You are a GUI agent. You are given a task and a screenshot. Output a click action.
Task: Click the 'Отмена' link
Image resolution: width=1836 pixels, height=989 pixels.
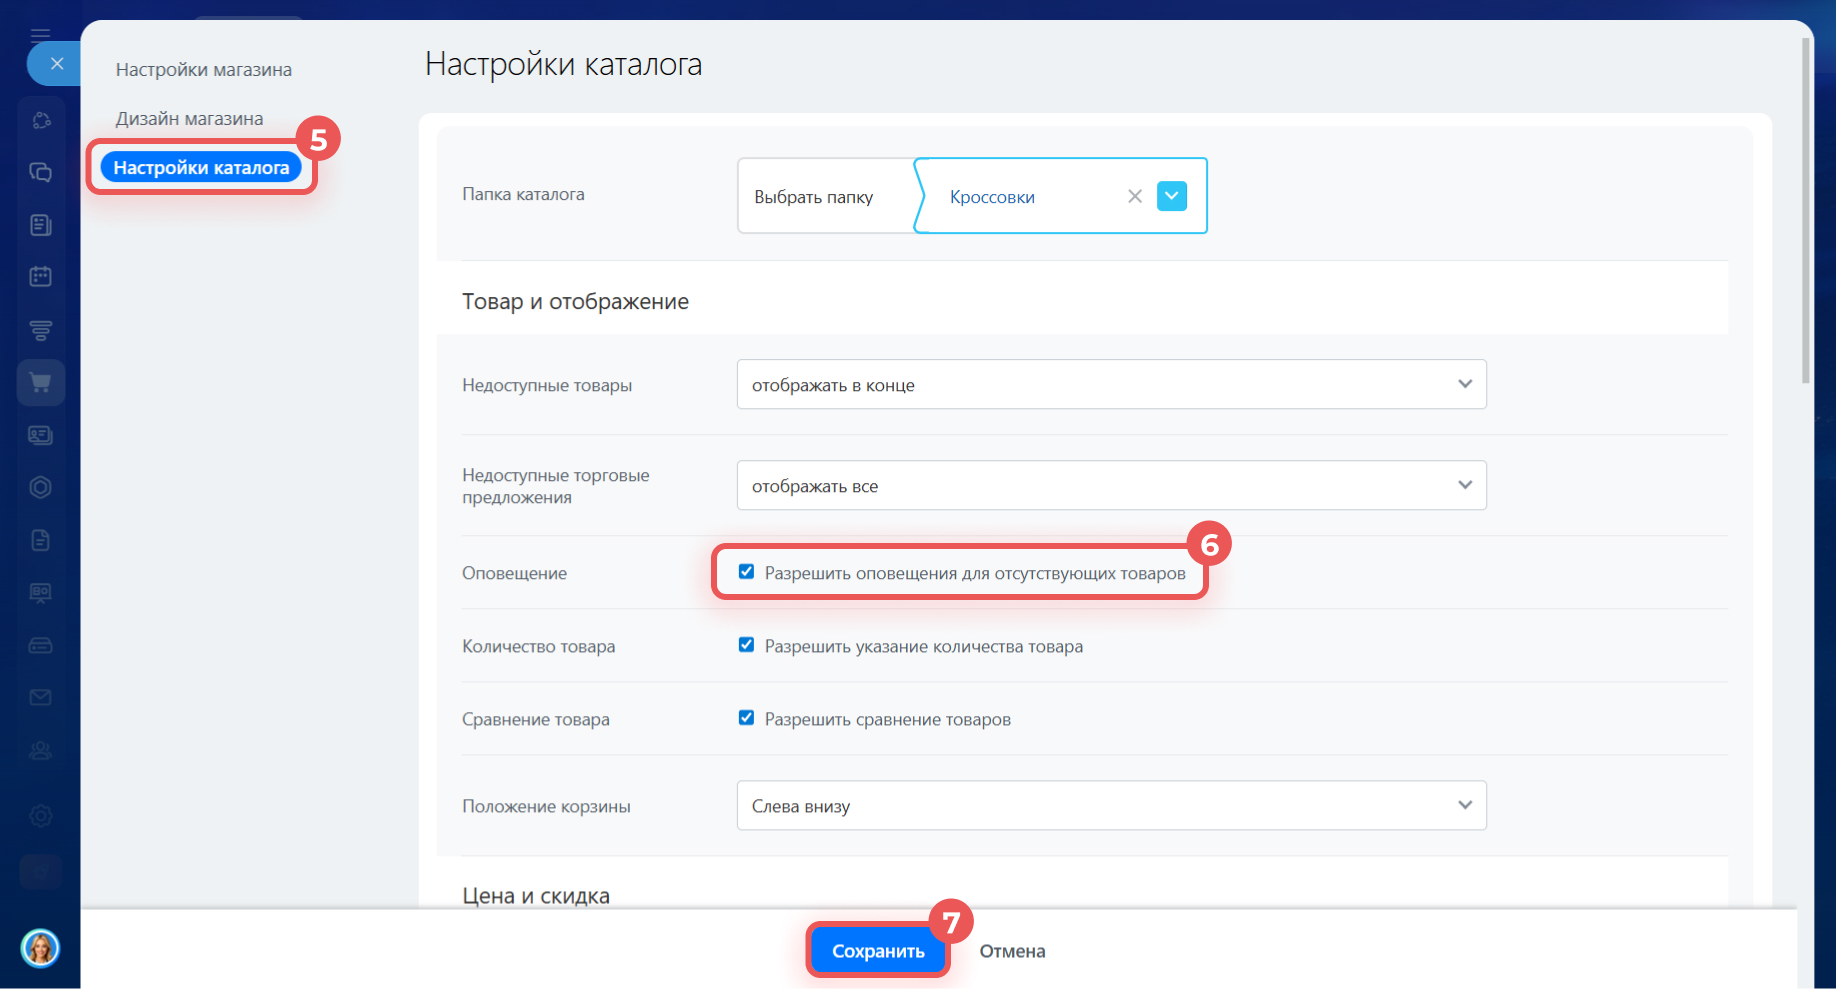click(1012, 951)
